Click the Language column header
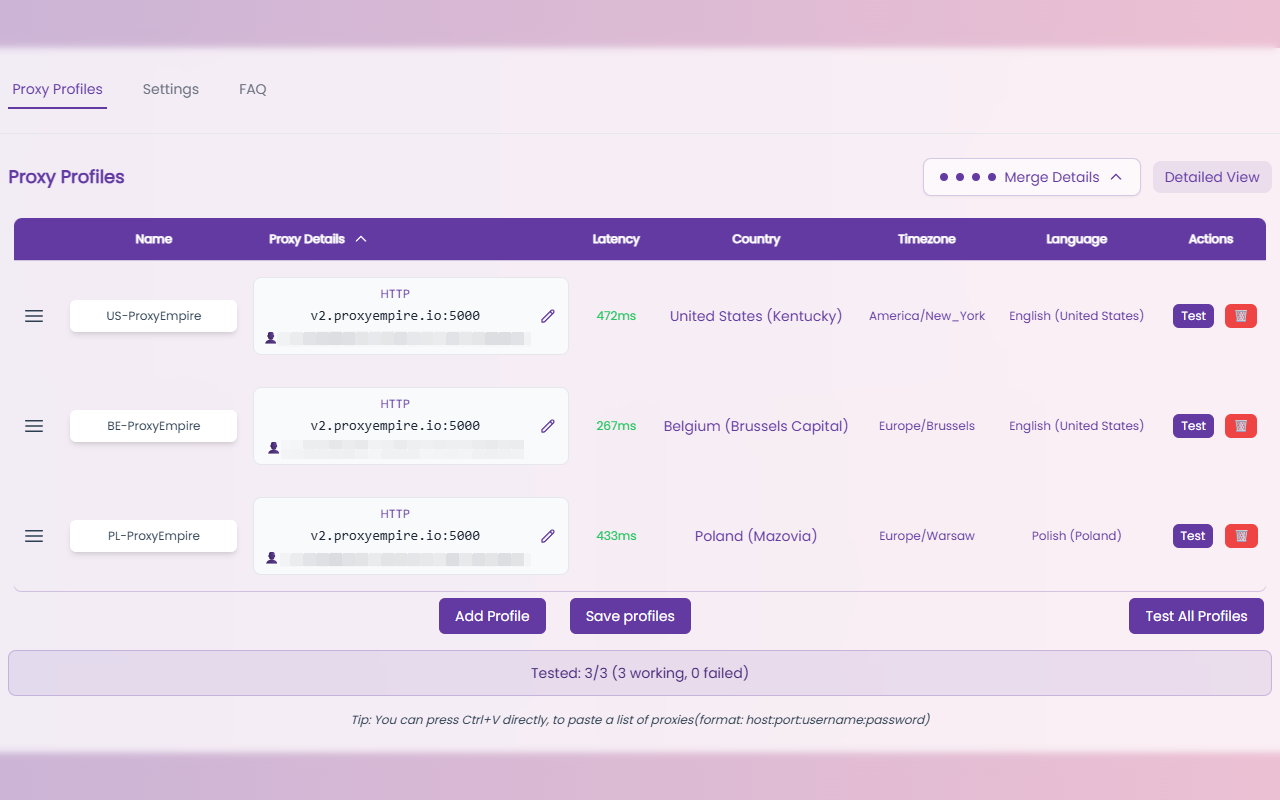The width and height of the screenshot is (1280, 800). coord(1076,239)
